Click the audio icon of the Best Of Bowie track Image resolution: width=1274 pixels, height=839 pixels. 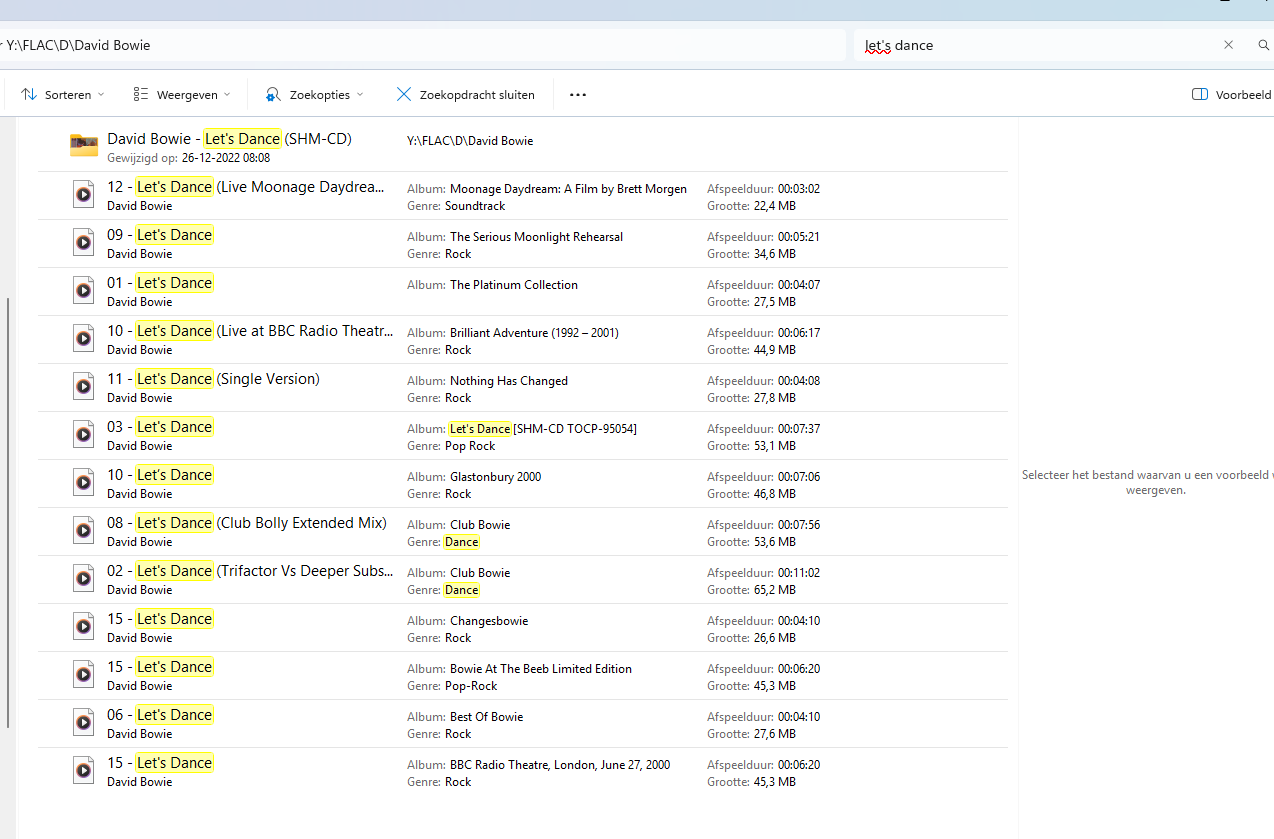coord(84,723)
